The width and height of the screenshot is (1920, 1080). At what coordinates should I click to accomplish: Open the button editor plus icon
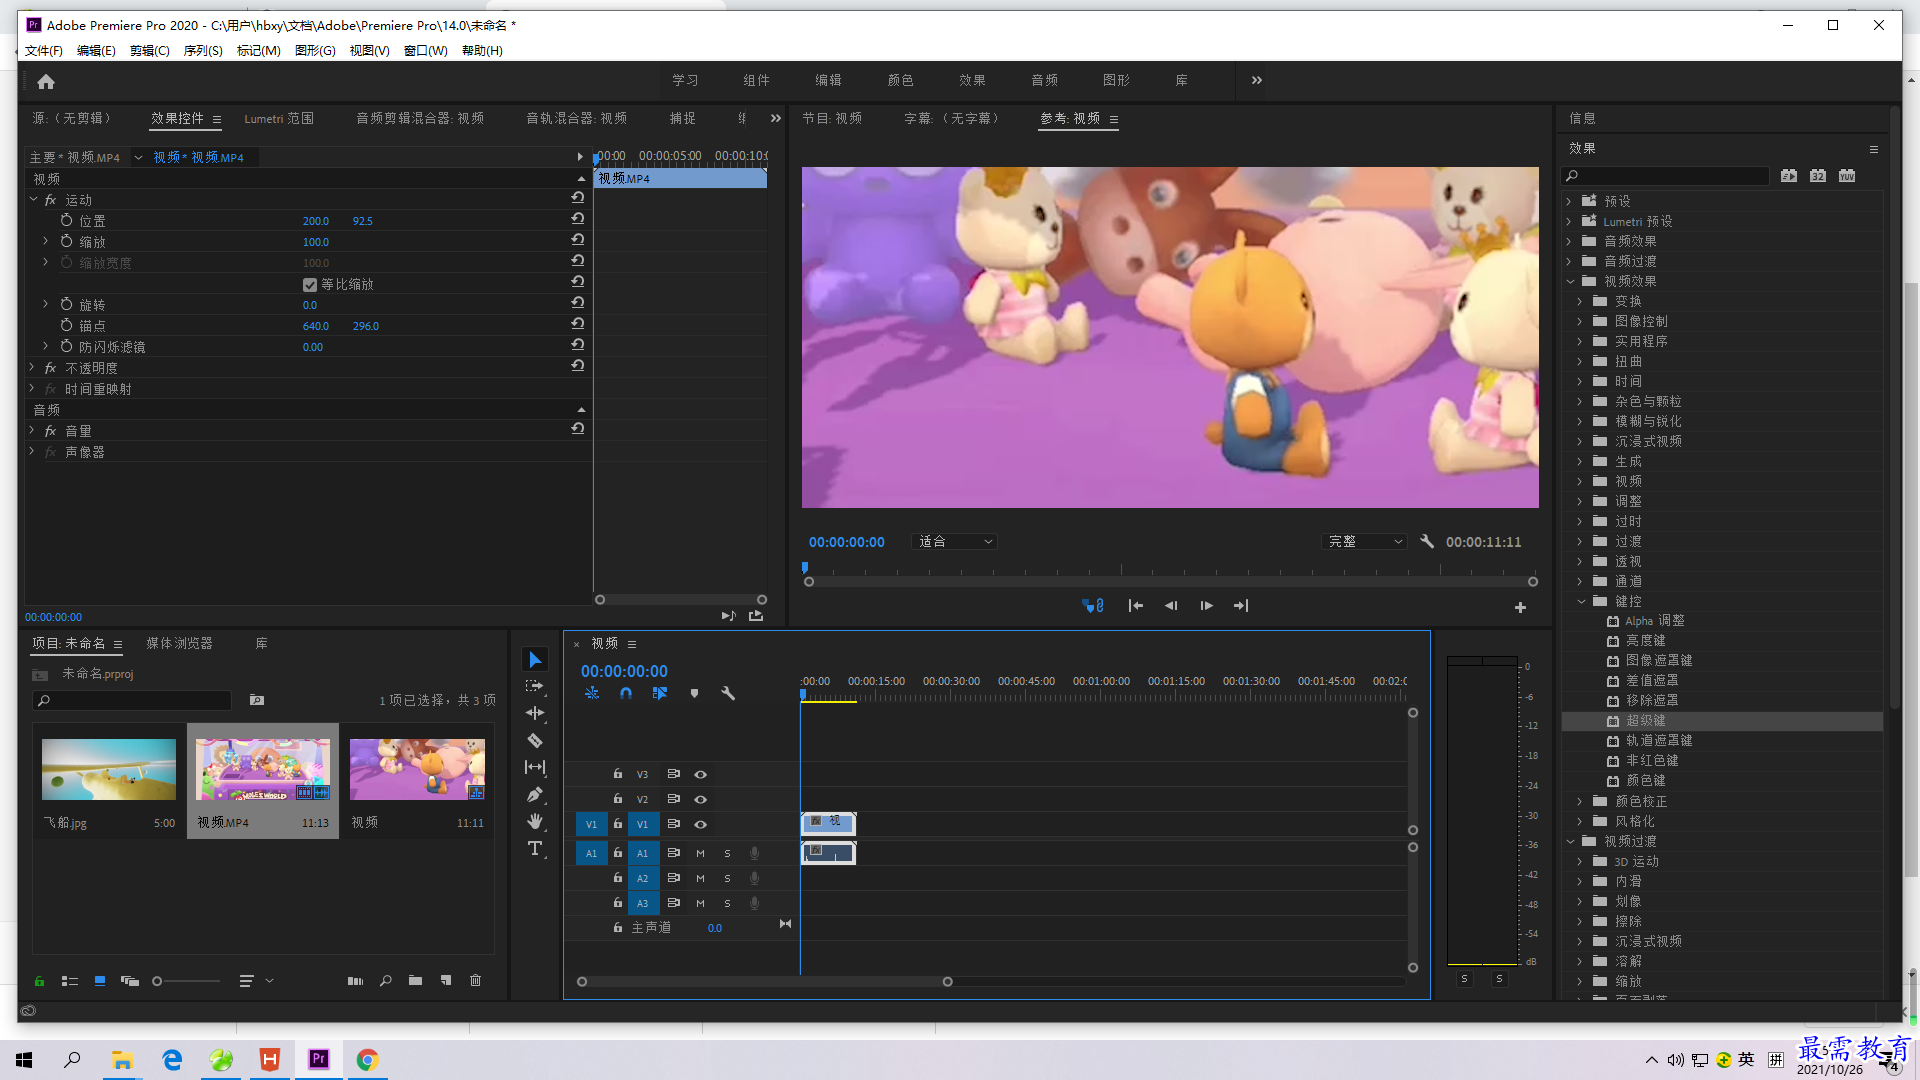[1520, 607]
